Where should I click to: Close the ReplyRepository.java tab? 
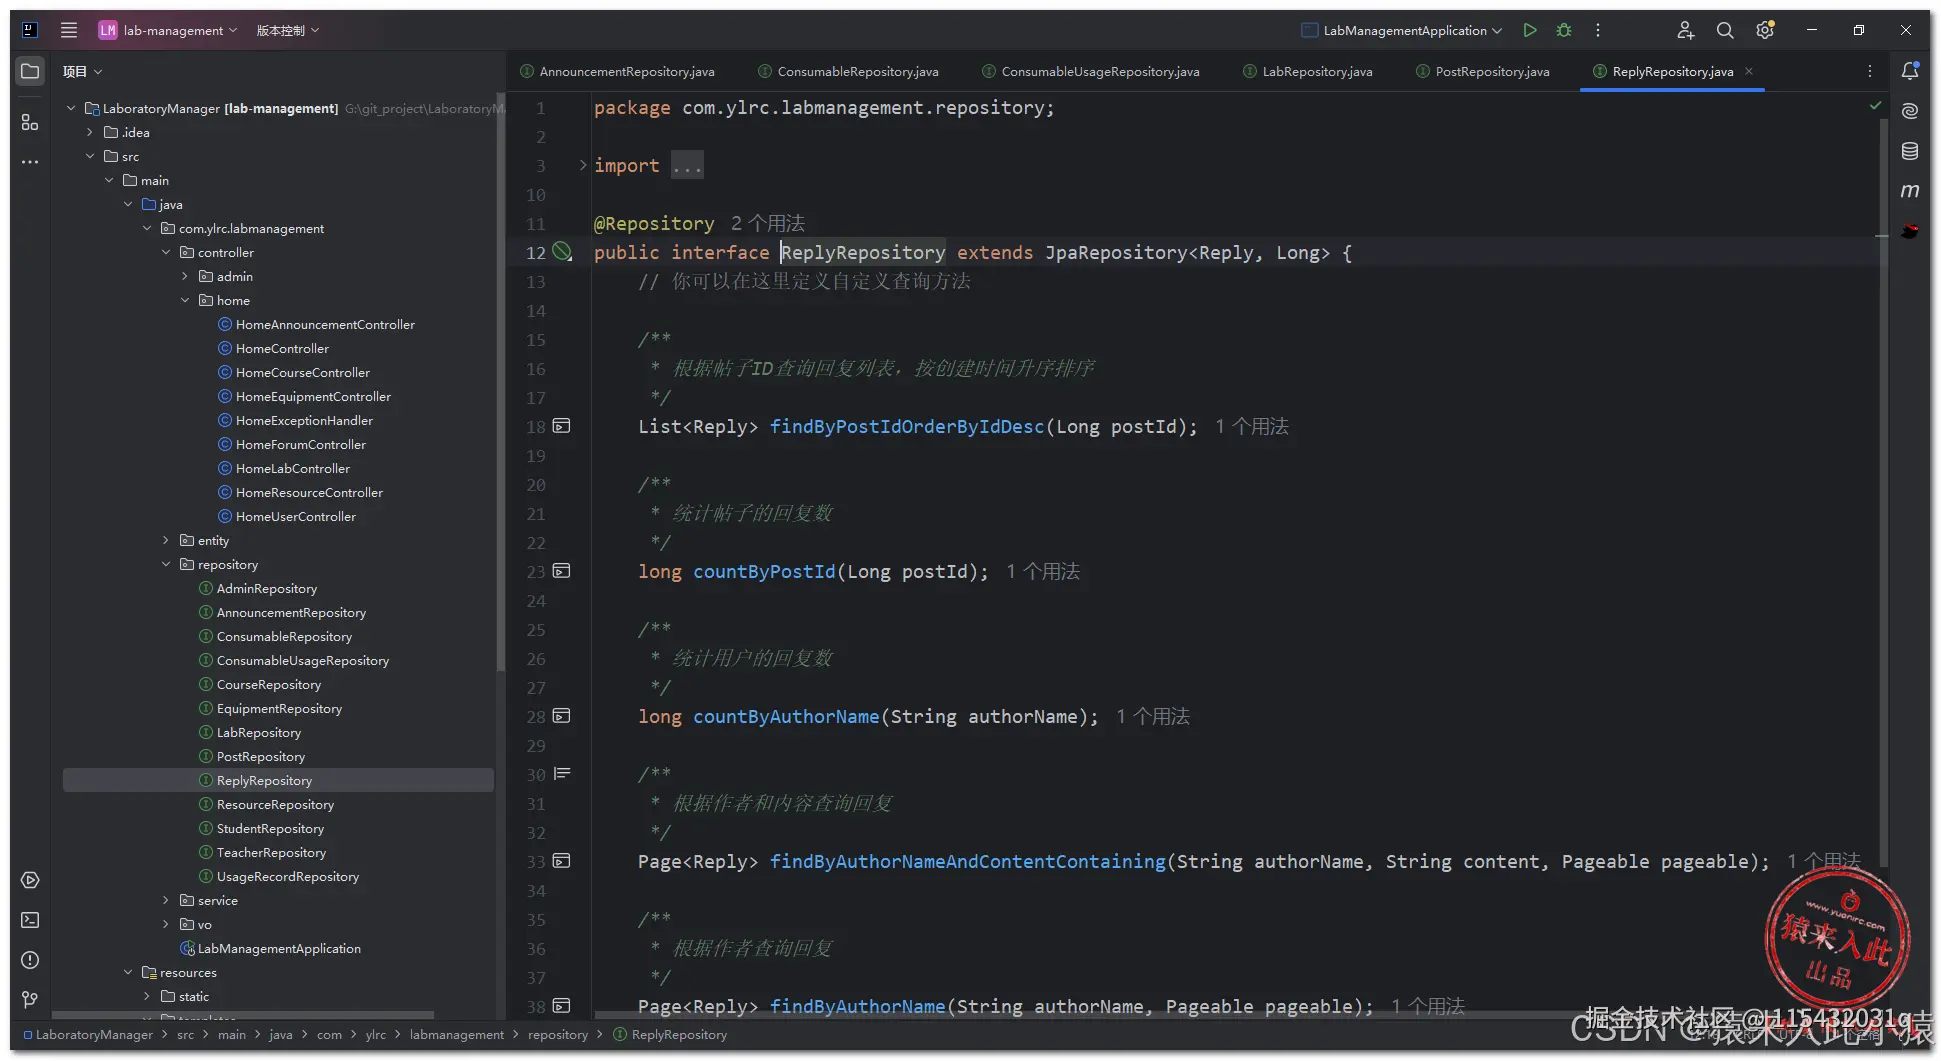tap(1749, 71)
